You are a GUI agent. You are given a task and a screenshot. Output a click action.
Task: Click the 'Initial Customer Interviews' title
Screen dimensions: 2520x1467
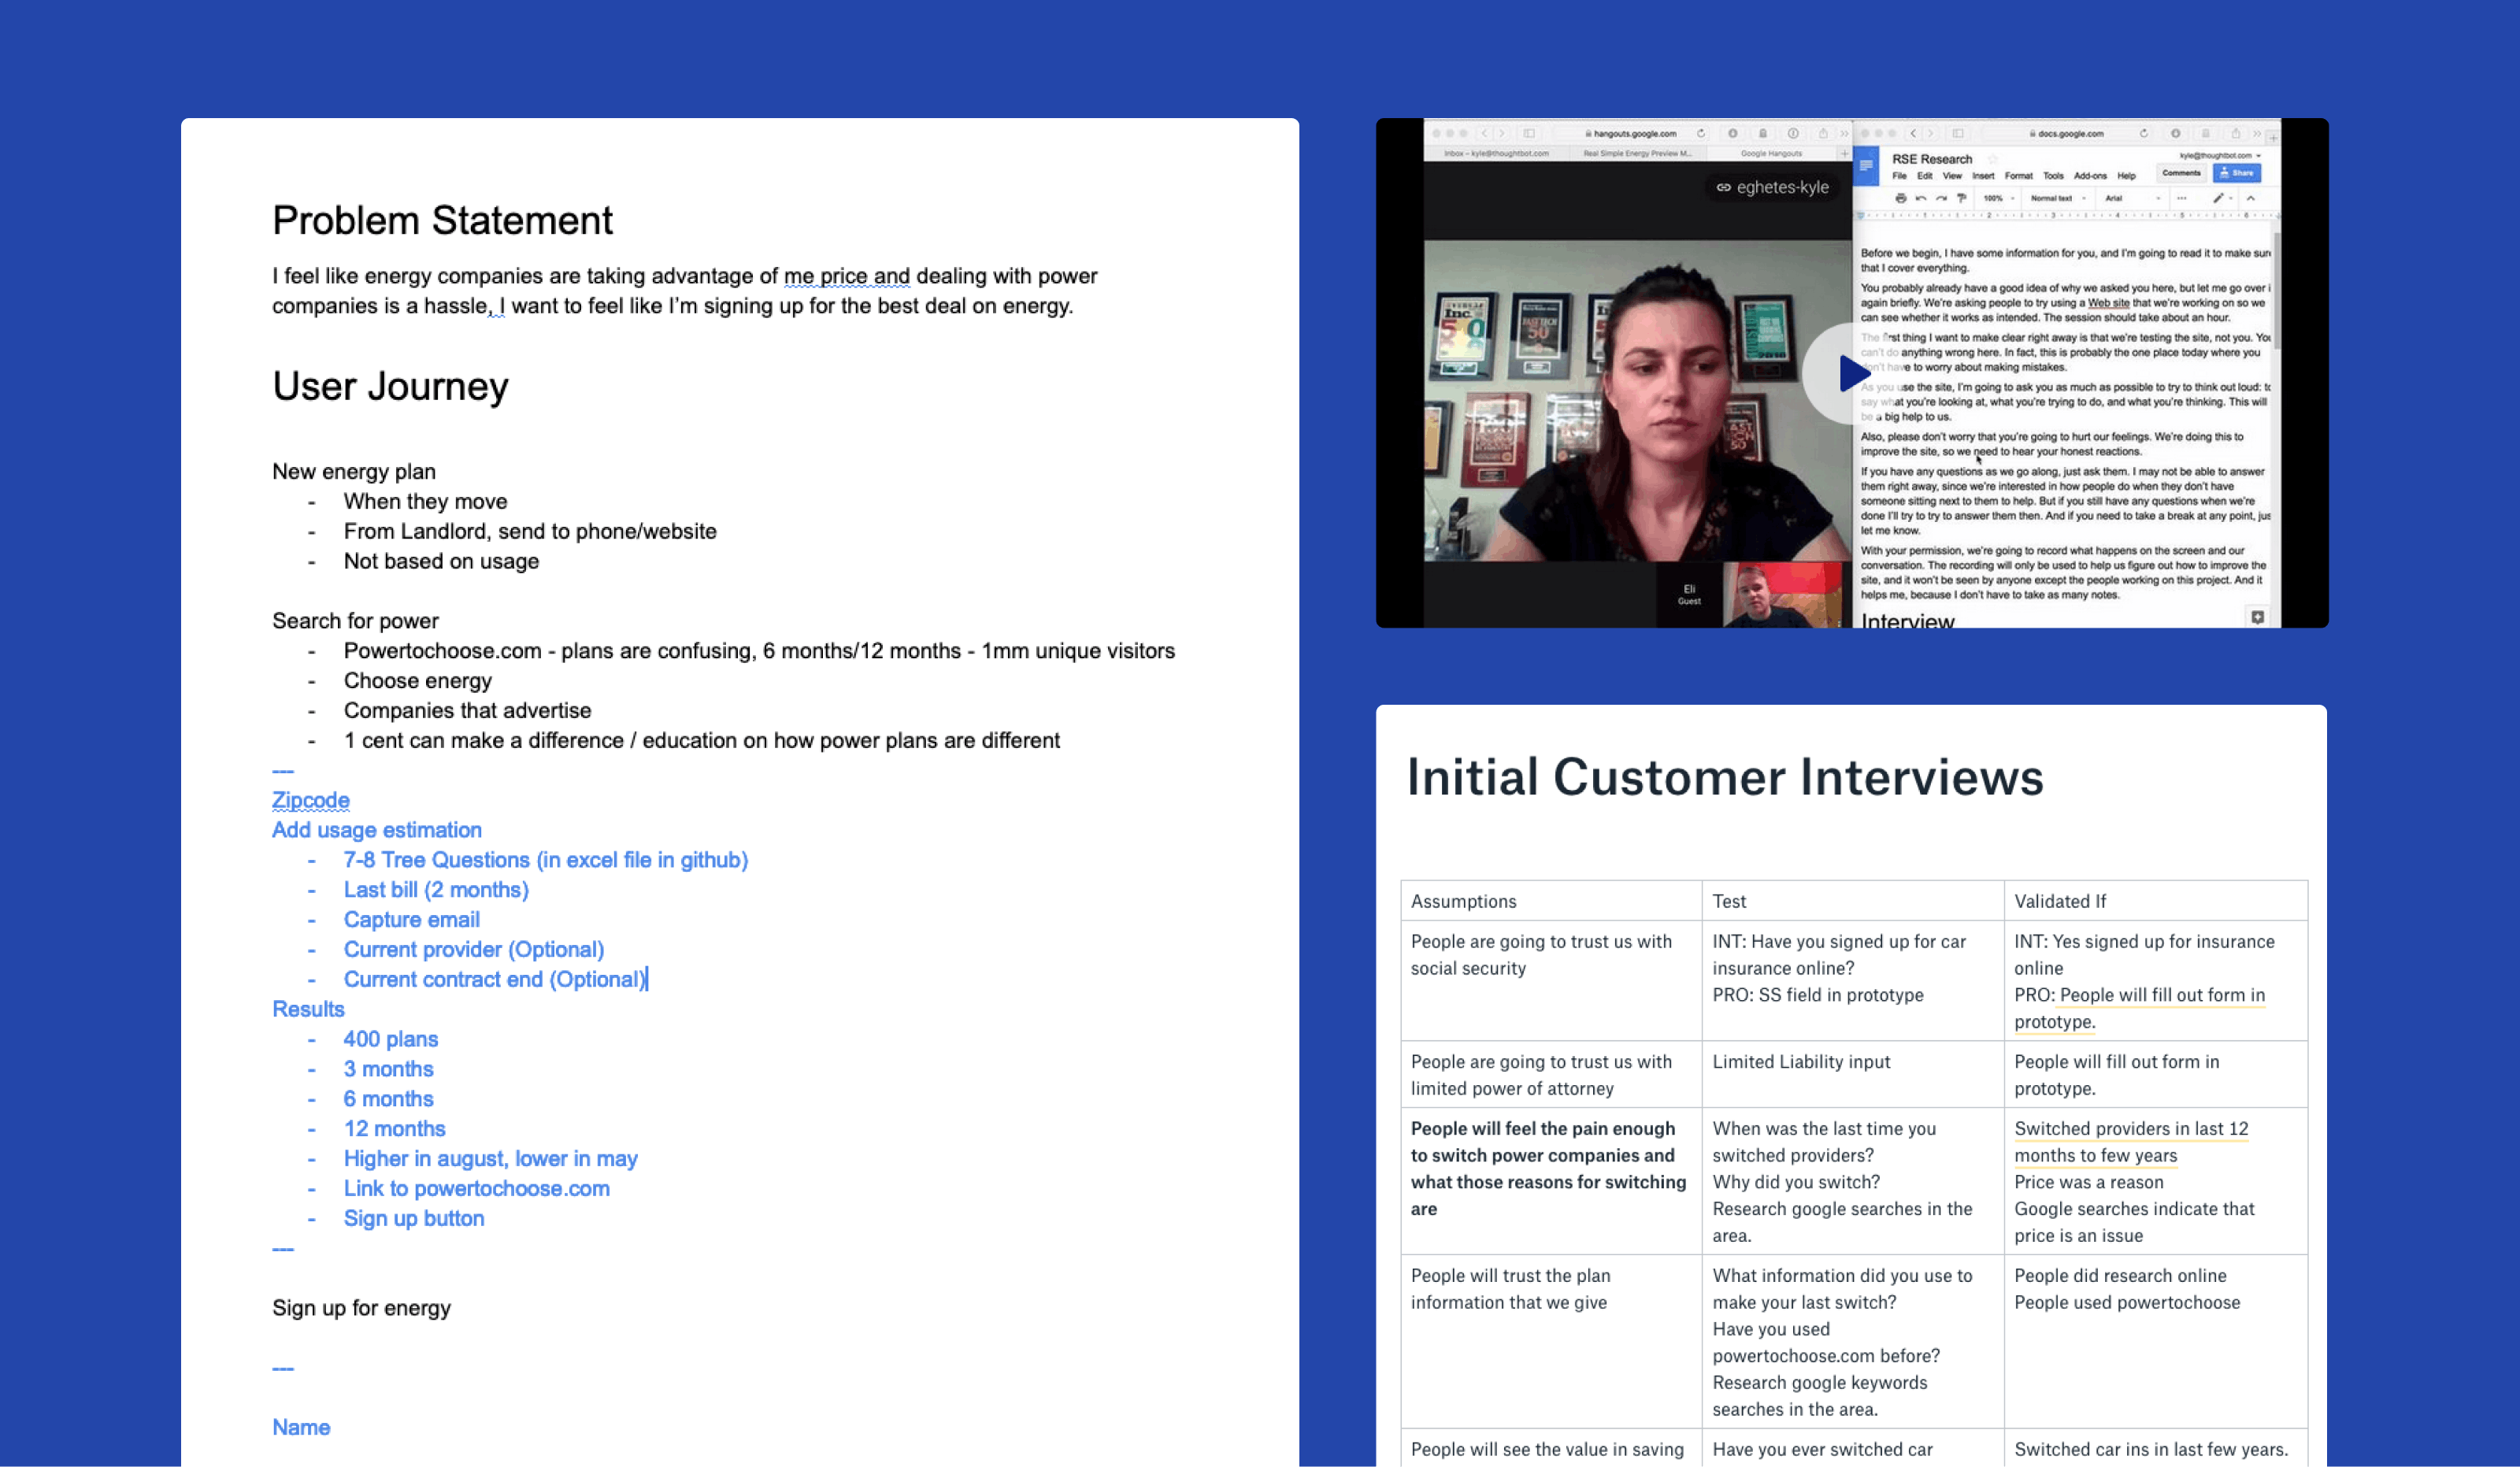click(1725, 778)
